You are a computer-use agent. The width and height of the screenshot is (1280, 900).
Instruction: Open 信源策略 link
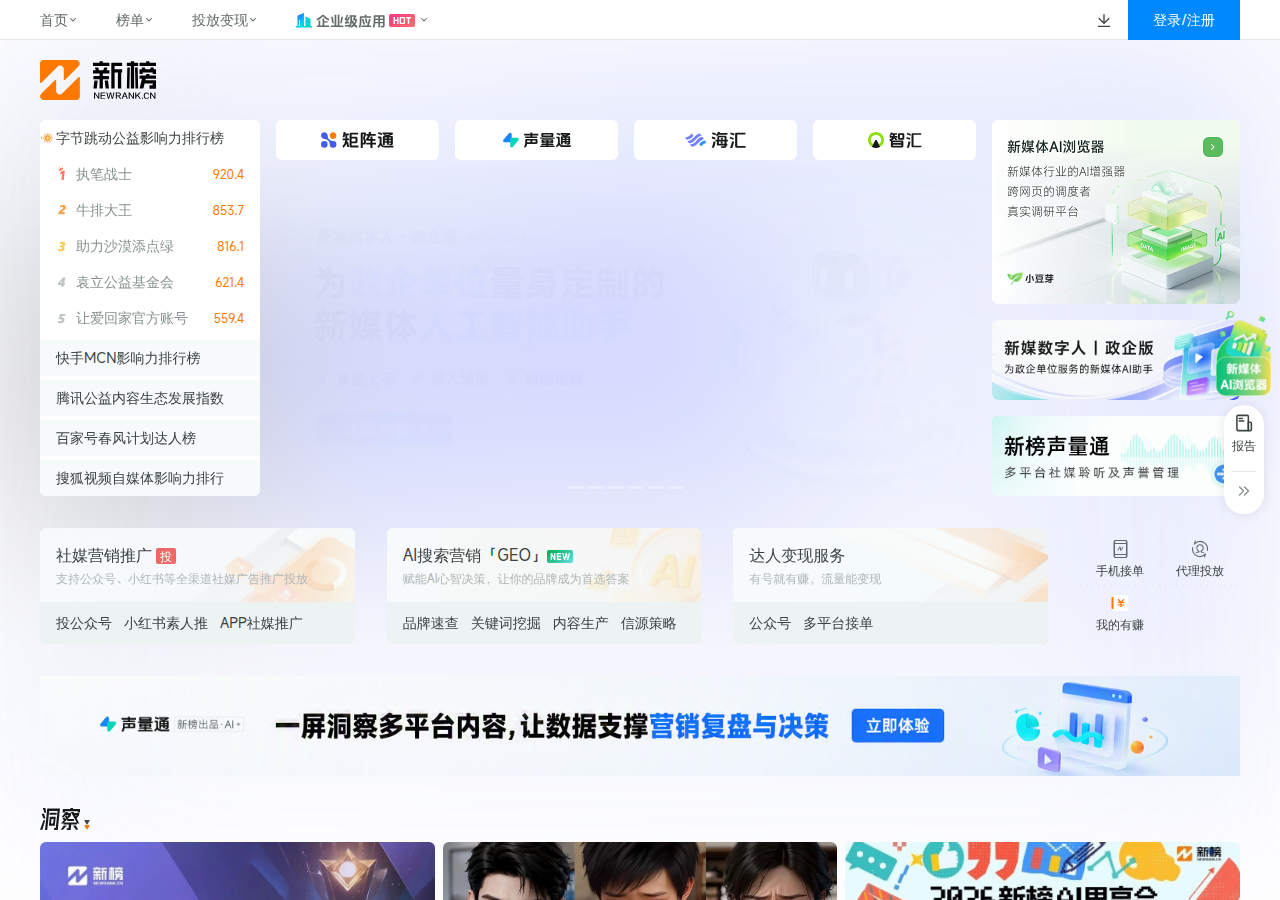click(649, 623)
